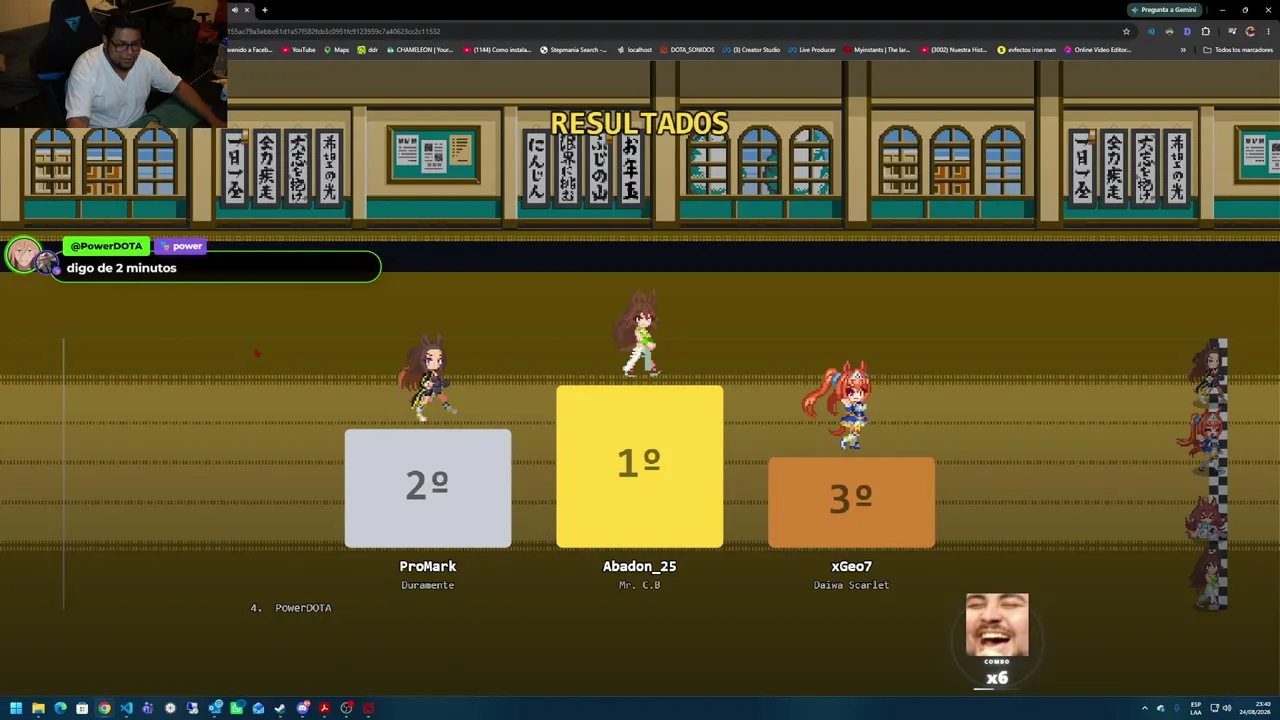Screen dimensions: 1280x720
Task: Click the third place podium block
Action: click(x=852, y=502)
